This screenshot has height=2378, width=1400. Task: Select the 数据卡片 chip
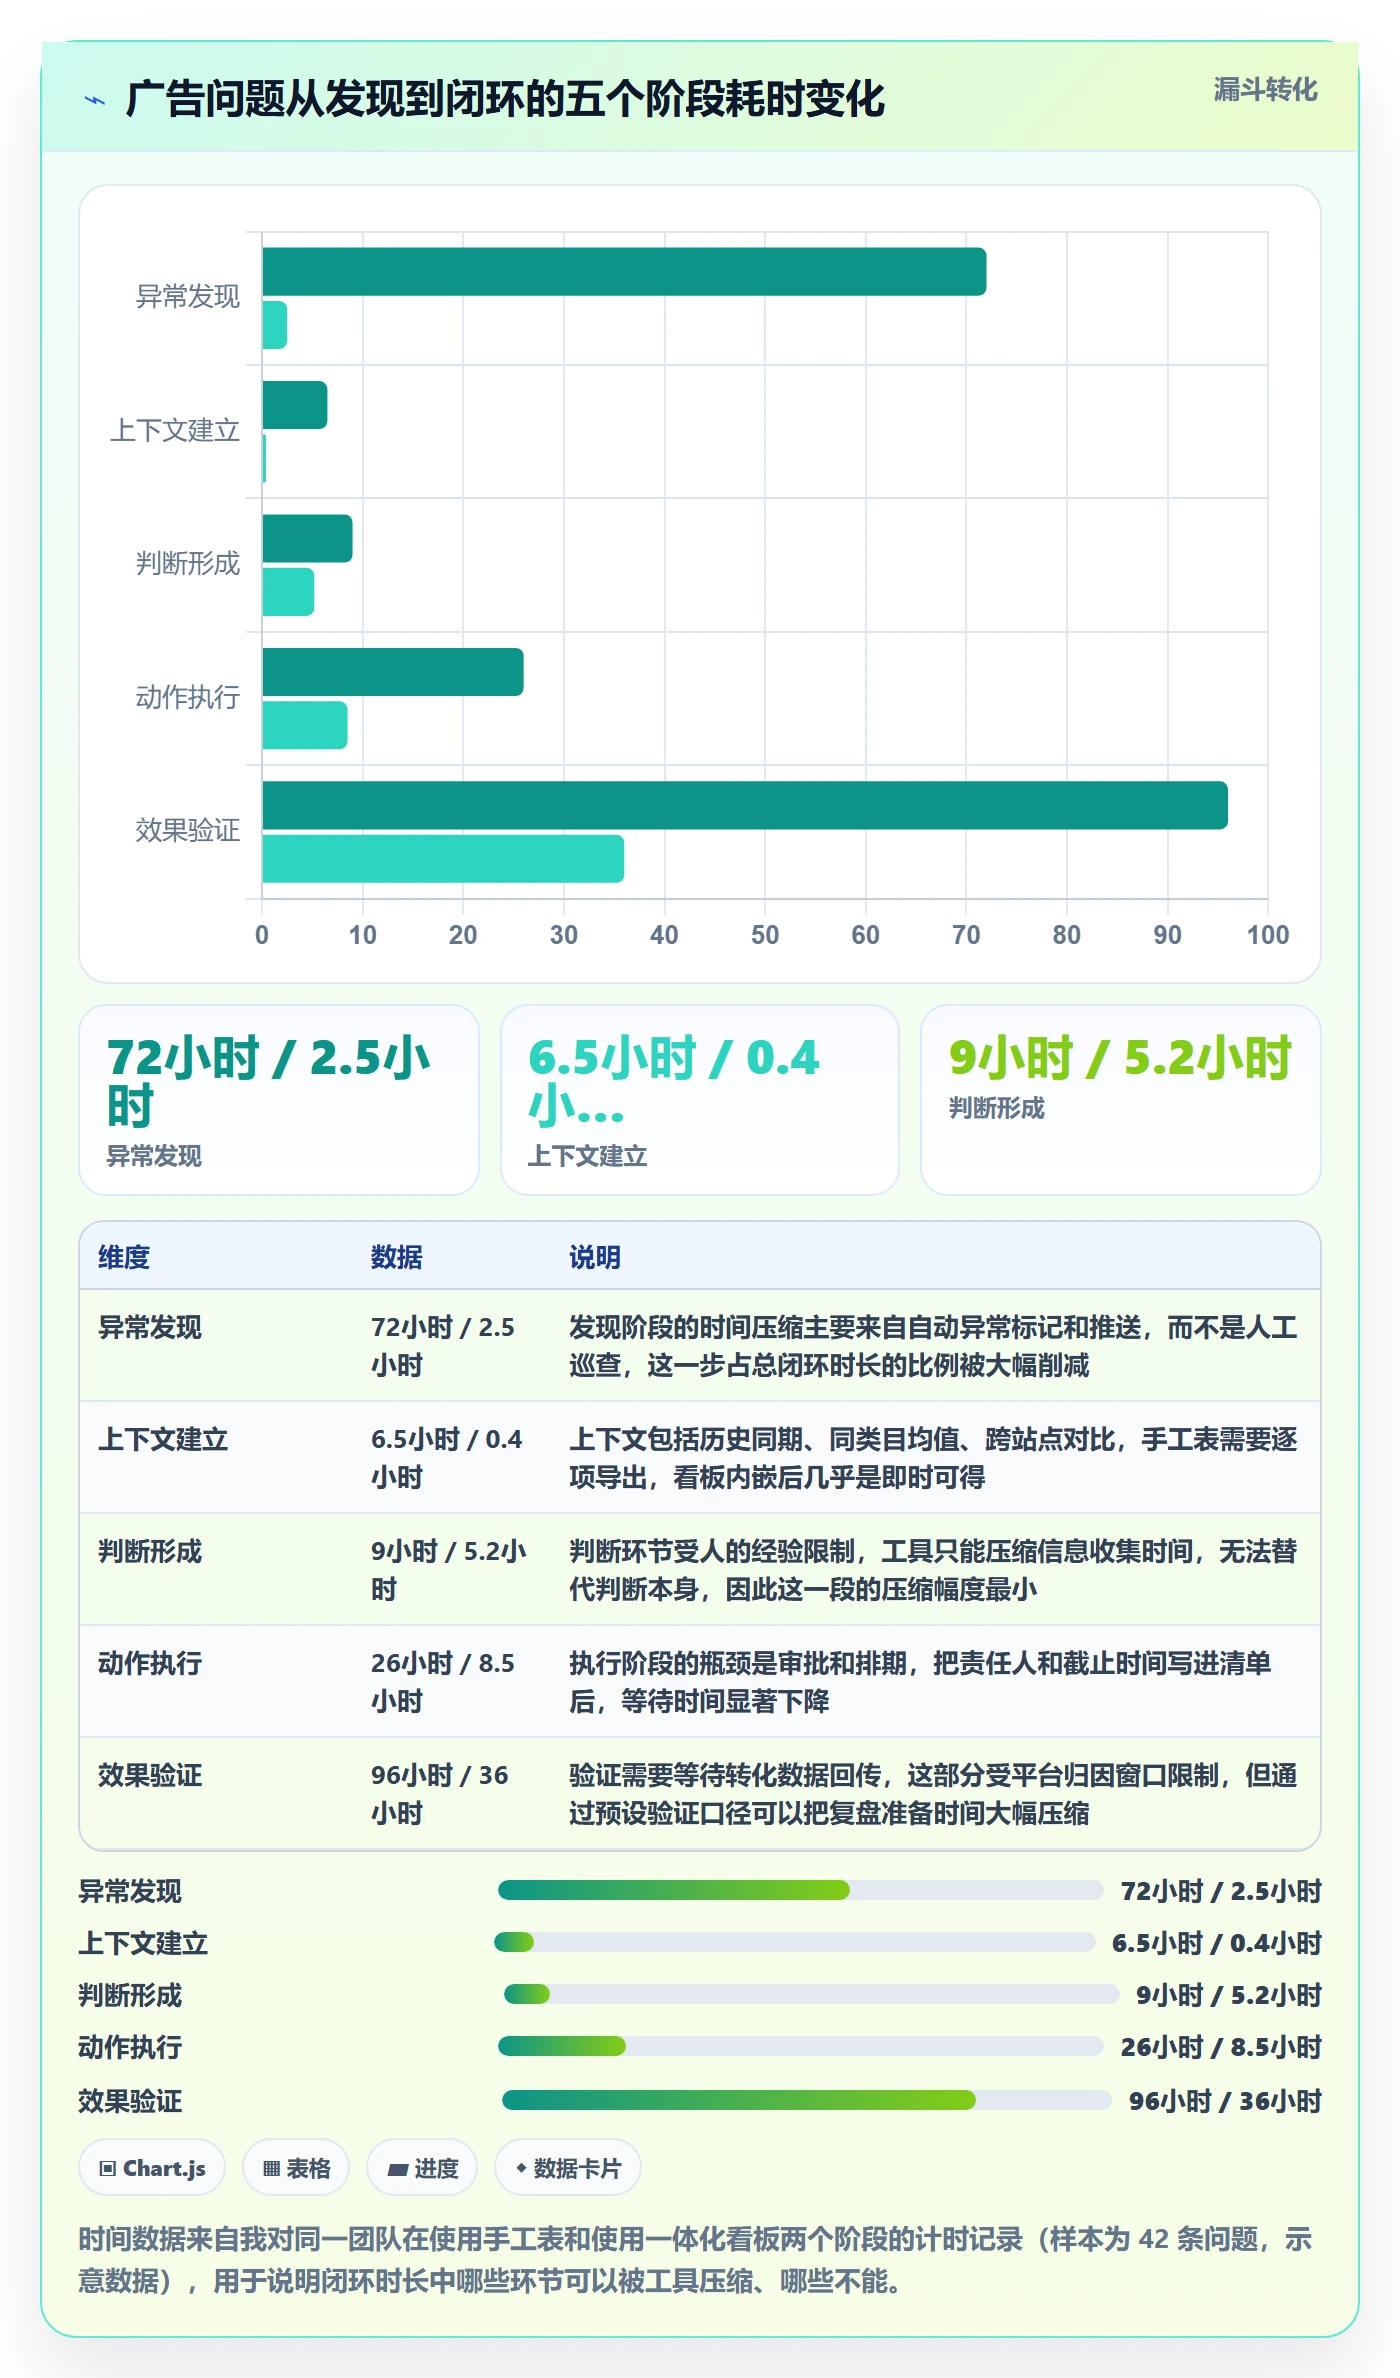(568, 2168)
